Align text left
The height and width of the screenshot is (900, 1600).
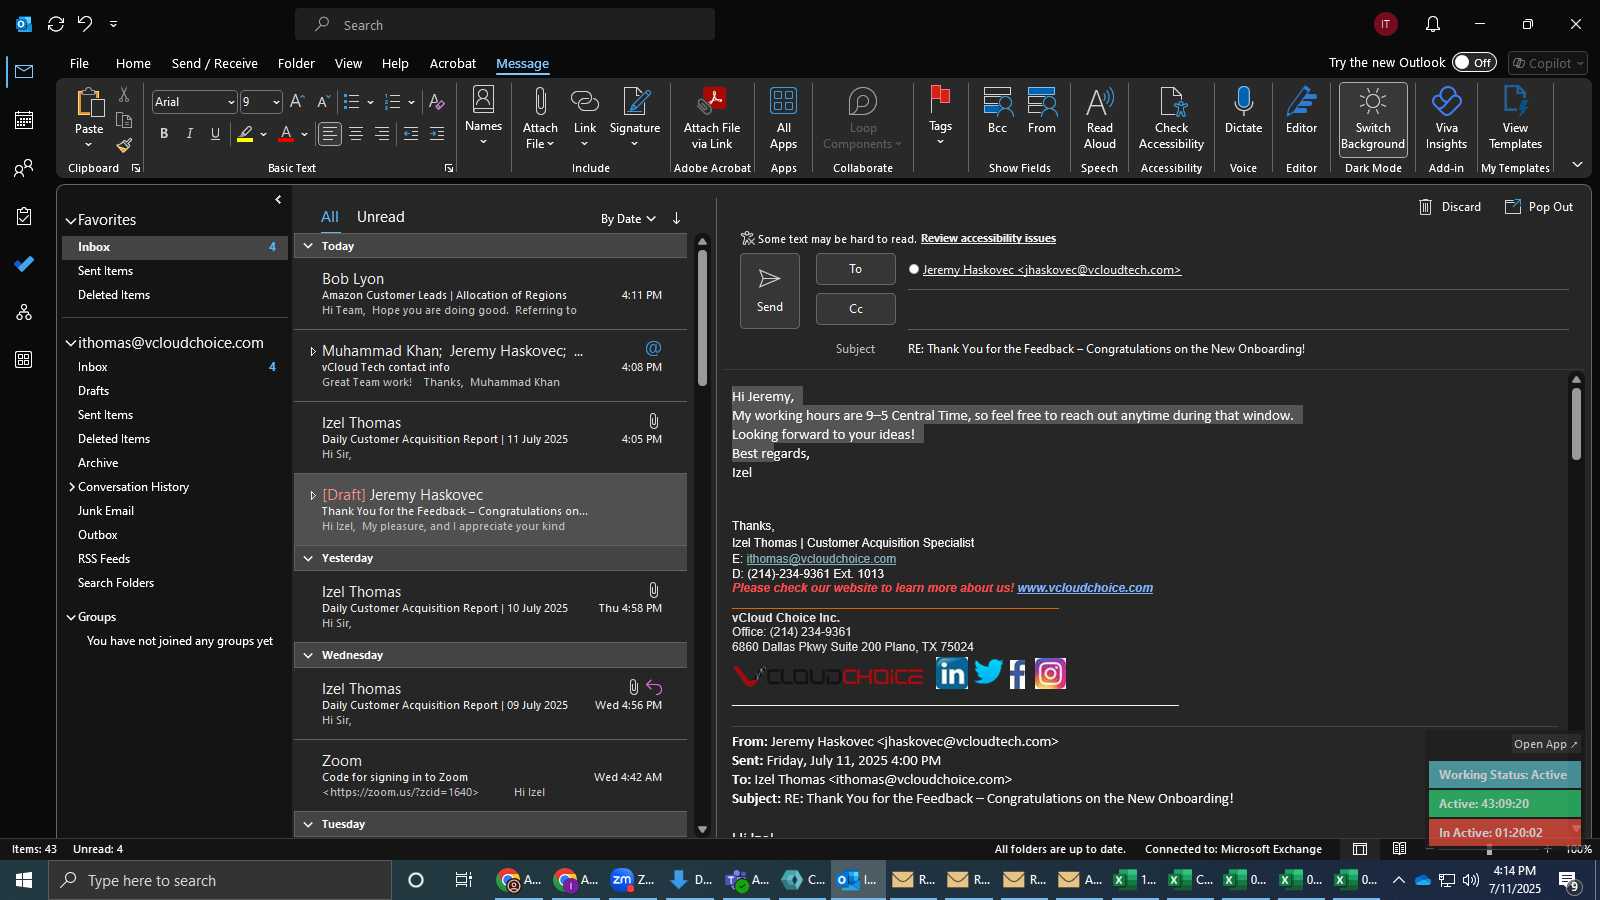tap(330, 133)
